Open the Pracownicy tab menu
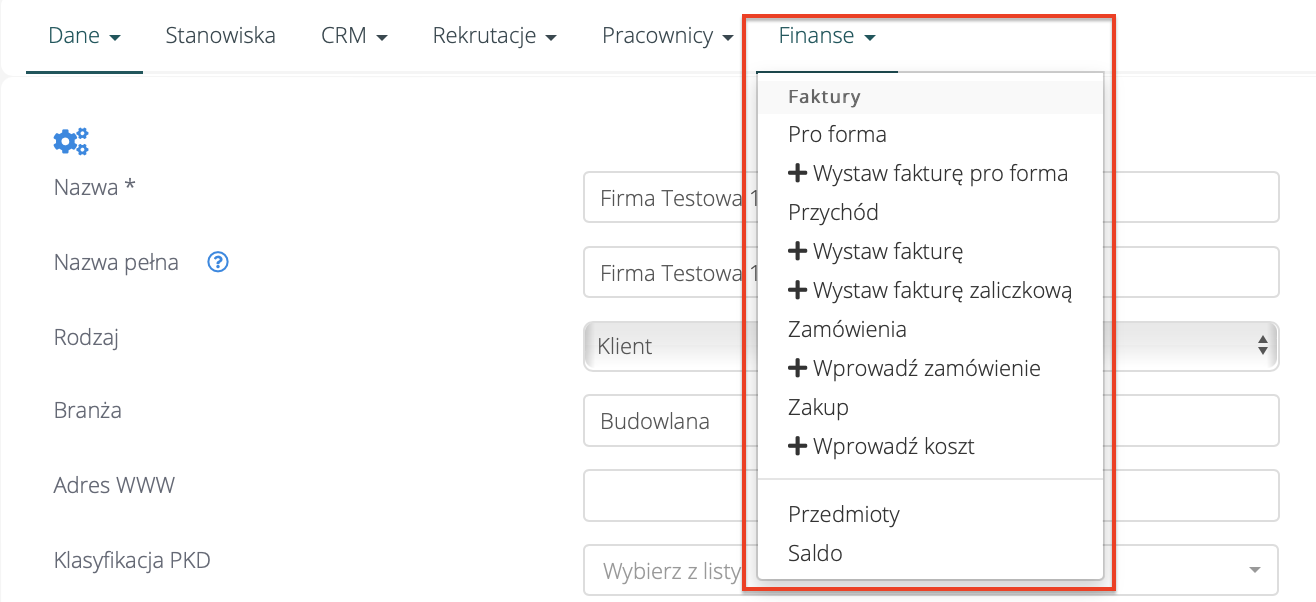1316x602 pixels. point(667,36)
